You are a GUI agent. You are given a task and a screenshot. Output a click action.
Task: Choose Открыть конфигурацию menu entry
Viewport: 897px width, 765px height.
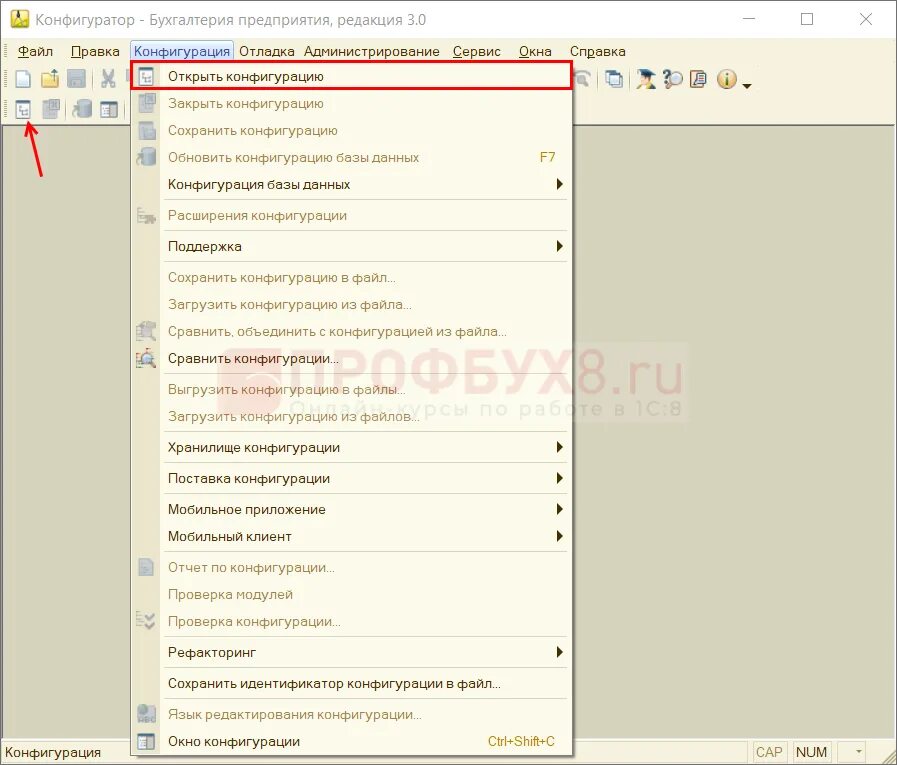click(x=351, y=76)
